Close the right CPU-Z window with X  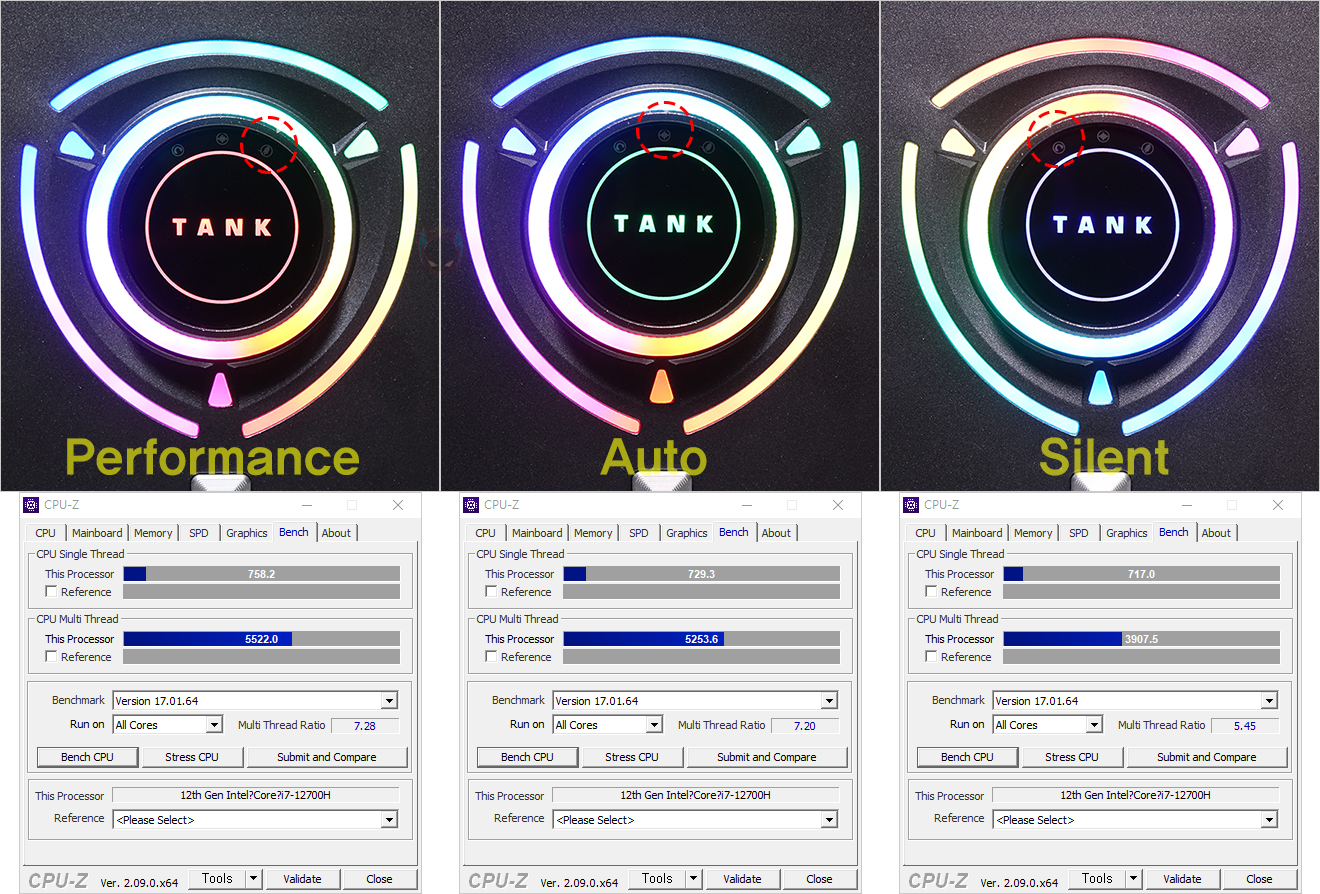coord(1278,505)
